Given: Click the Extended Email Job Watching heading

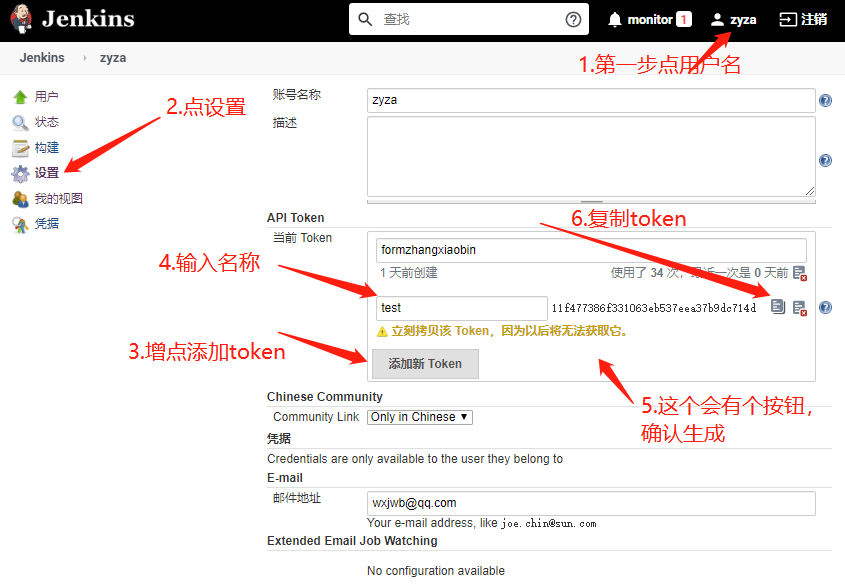Looking at the screenshot, I should (352, 541).
